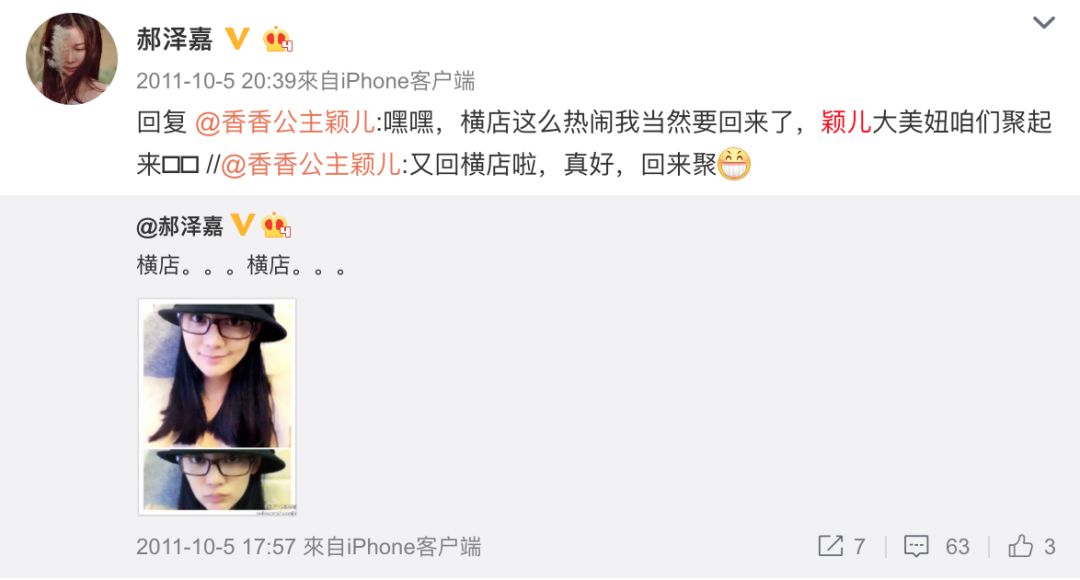Like the original post with thumbs-up icon

(x=1020, y=546)
